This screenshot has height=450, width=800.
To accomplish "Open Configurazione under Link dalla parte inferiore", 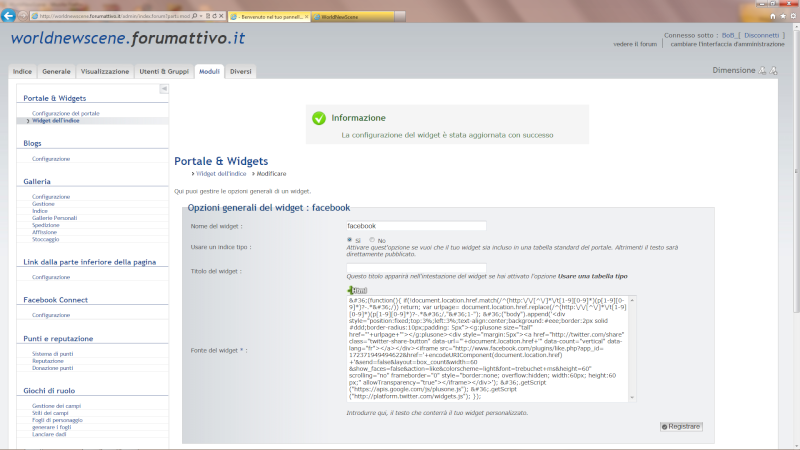I will (51, 278).
